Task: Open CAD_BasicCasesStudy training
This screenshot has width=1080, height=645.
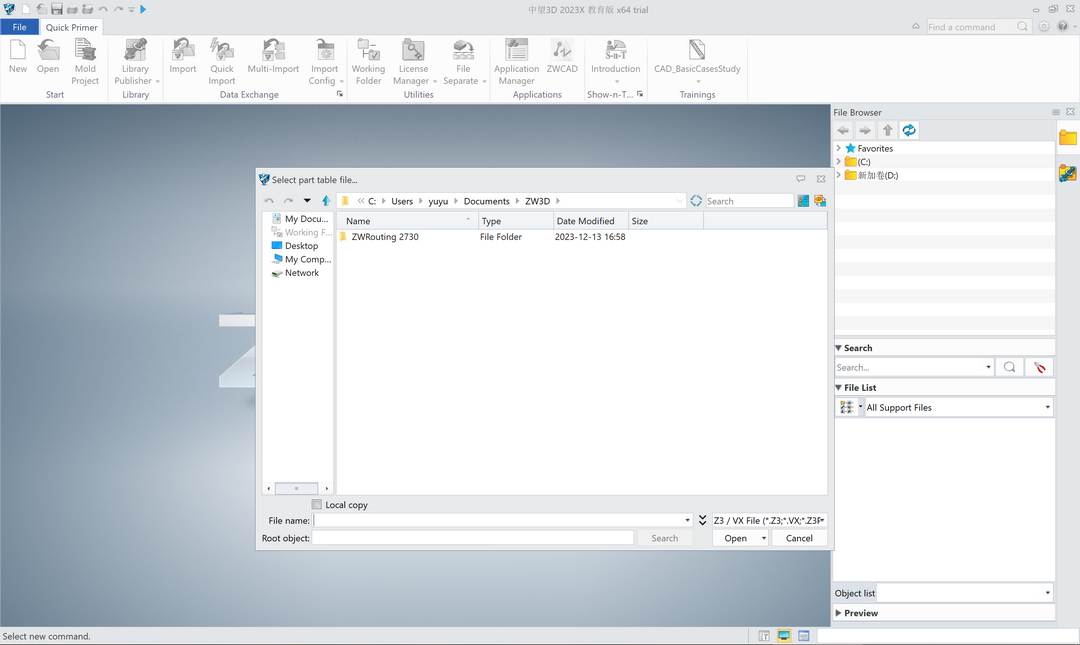Action: pyautogui.click(x=697, y=50)
